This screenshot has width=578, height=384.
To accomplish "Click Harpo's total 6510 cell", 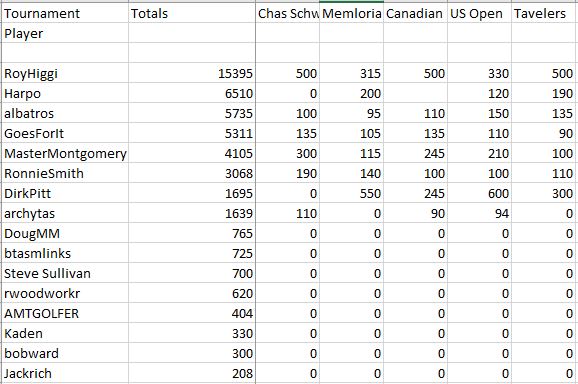I will [192, 93].
